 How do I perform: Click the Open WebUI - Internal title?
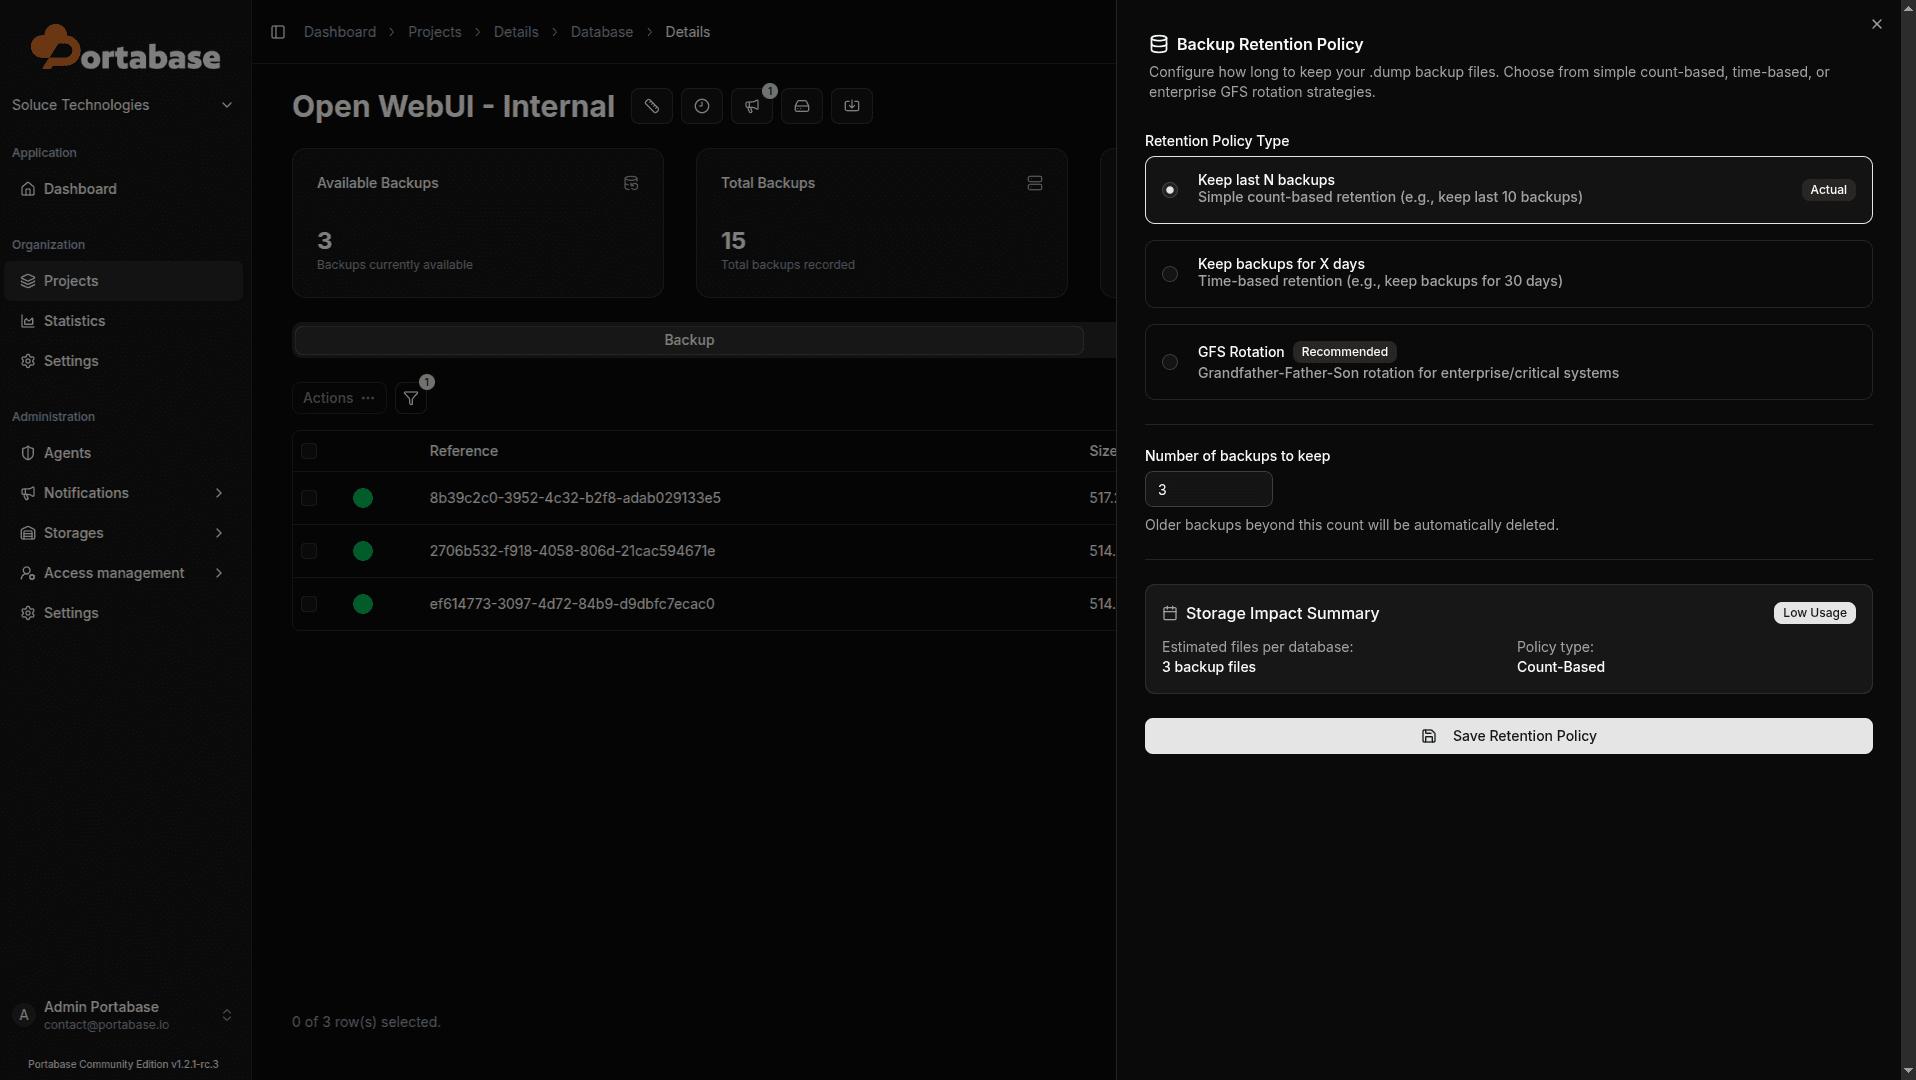453,106
